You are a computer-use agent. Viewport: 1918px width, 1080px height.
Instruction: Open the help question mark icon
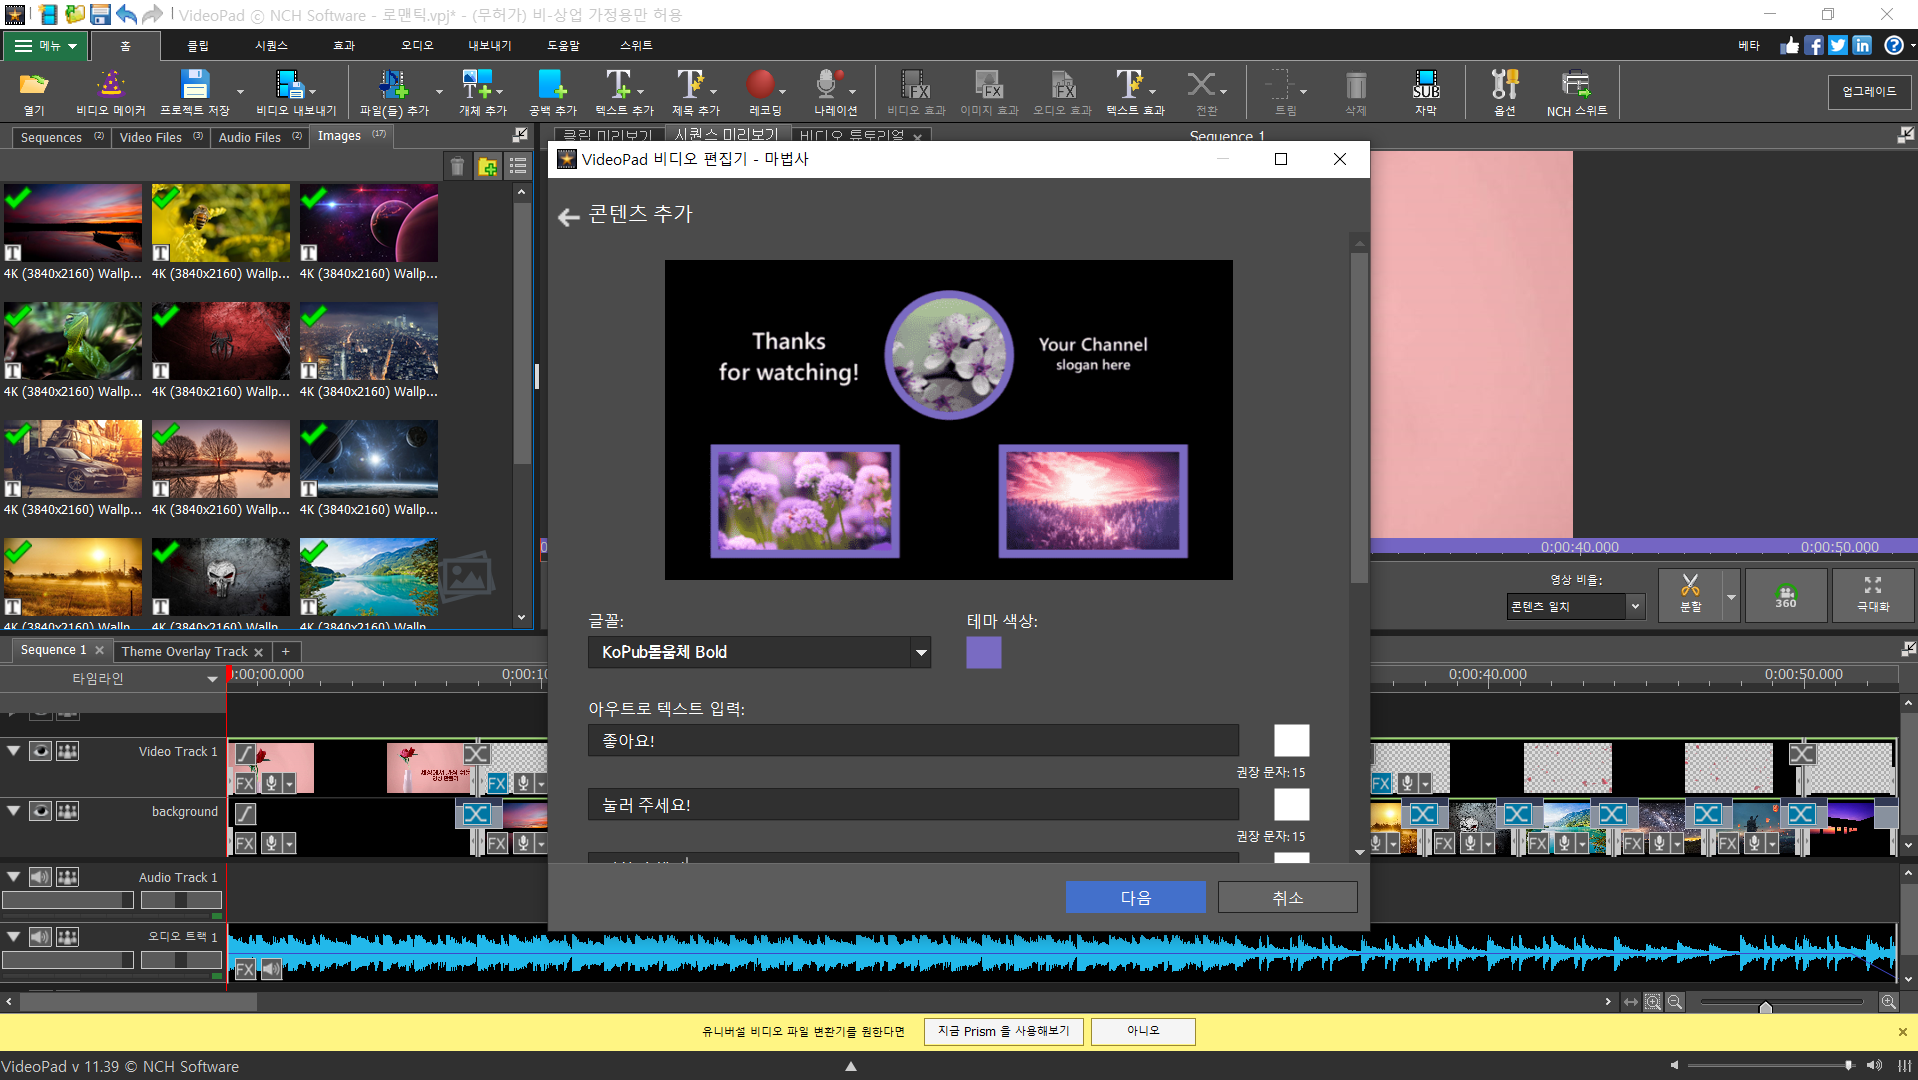pyautogui.click(x=1893, y=45)
